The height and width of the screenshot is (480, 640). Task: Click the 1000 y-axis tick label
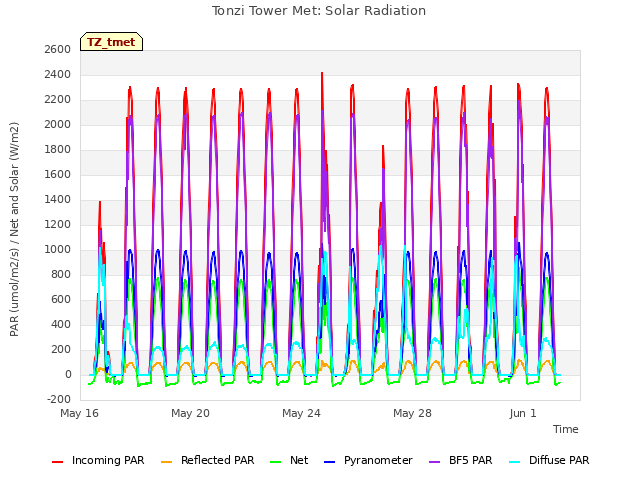click(x=58, y=249)
